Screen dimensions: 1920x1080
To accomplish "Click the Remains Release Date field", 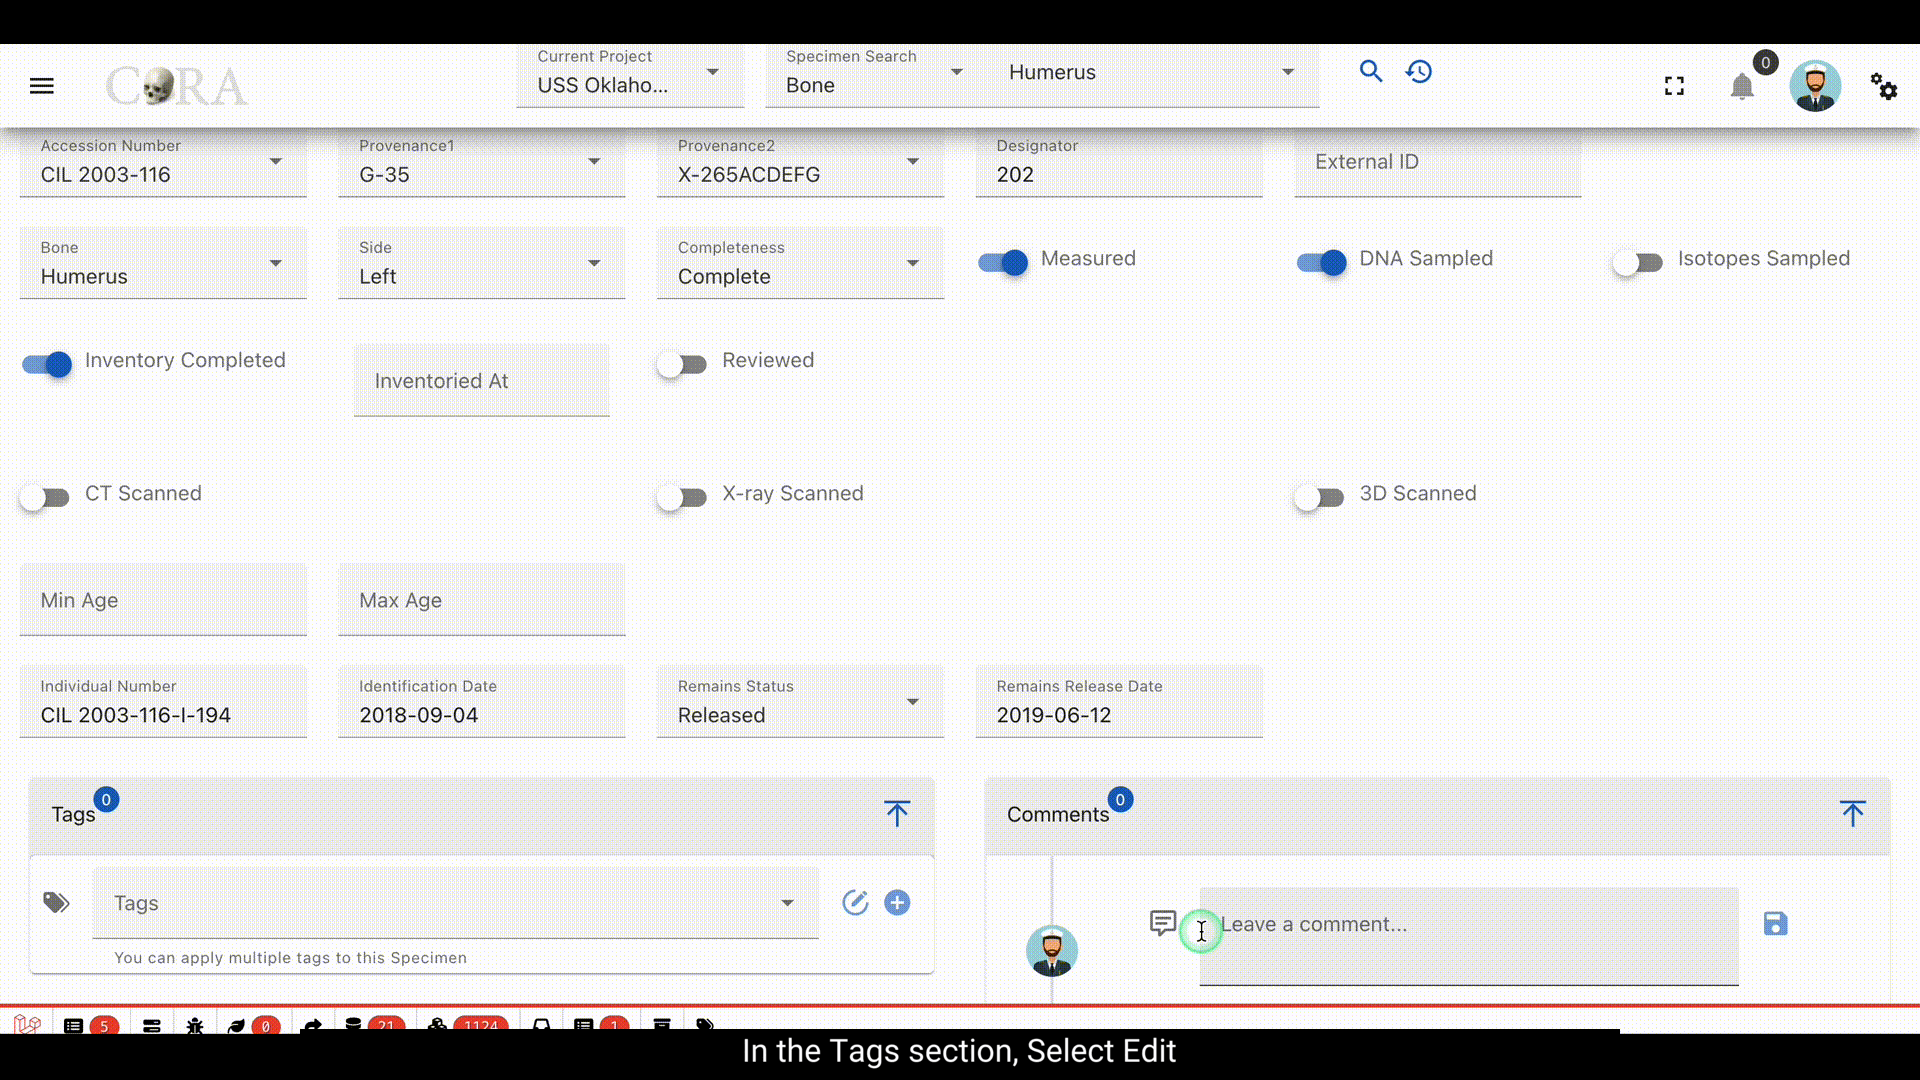I will (x=1119, y=702).
